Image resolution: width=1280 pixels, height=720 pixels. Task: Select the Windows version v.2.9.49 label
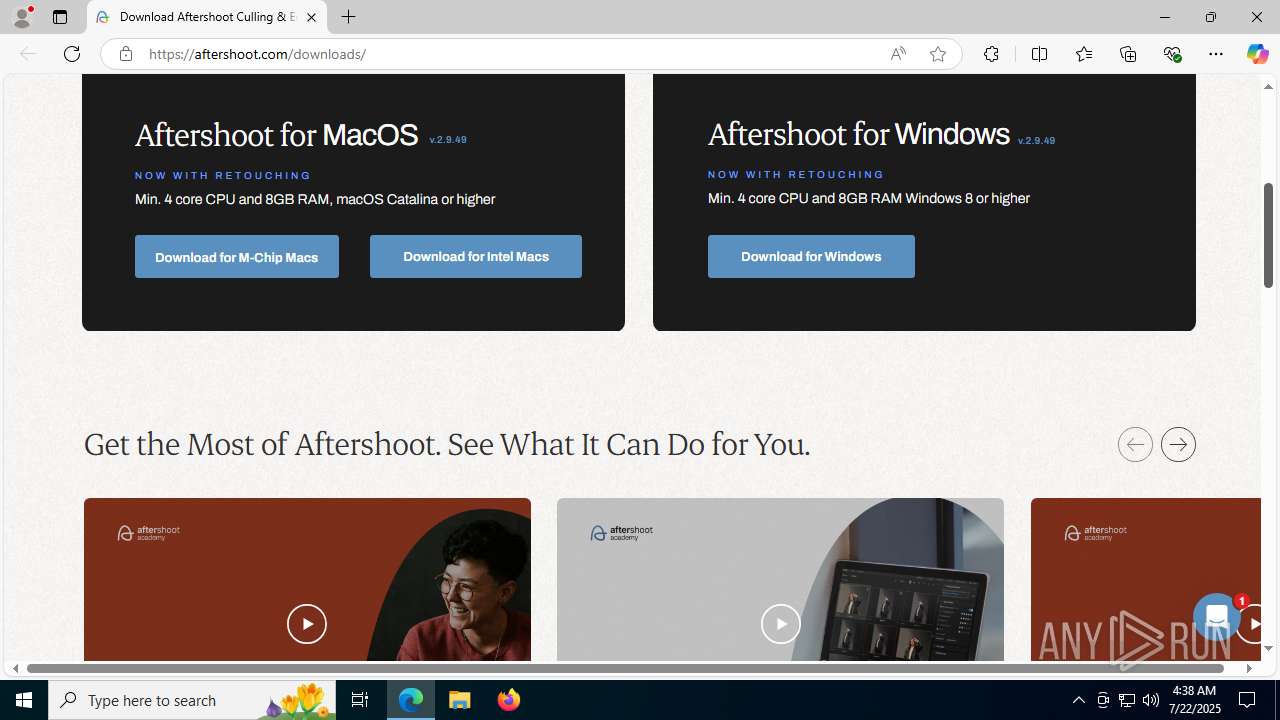1036,141
